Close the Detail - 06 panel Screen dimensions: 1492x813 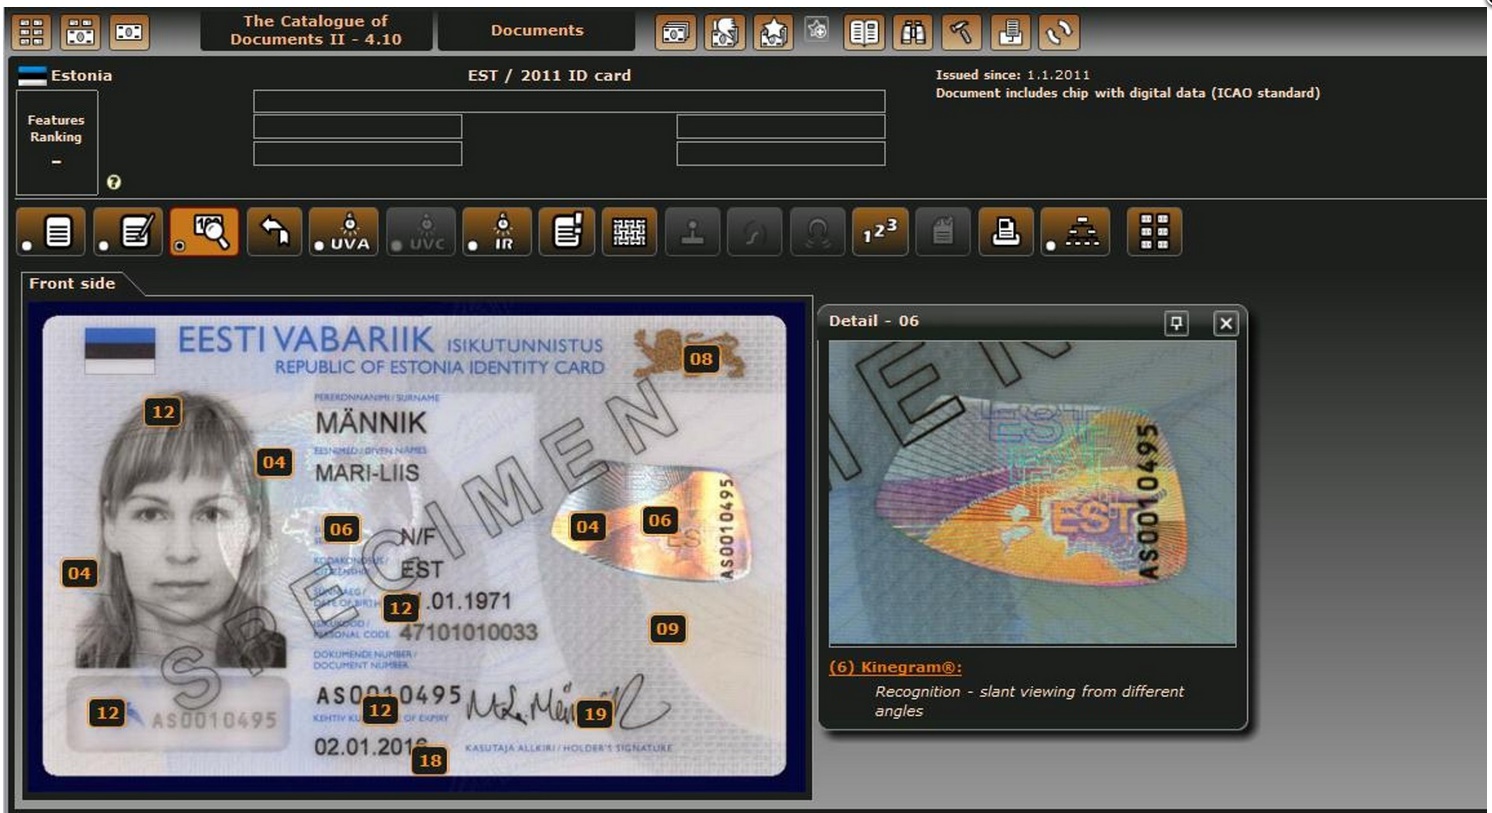(1225, 323)
